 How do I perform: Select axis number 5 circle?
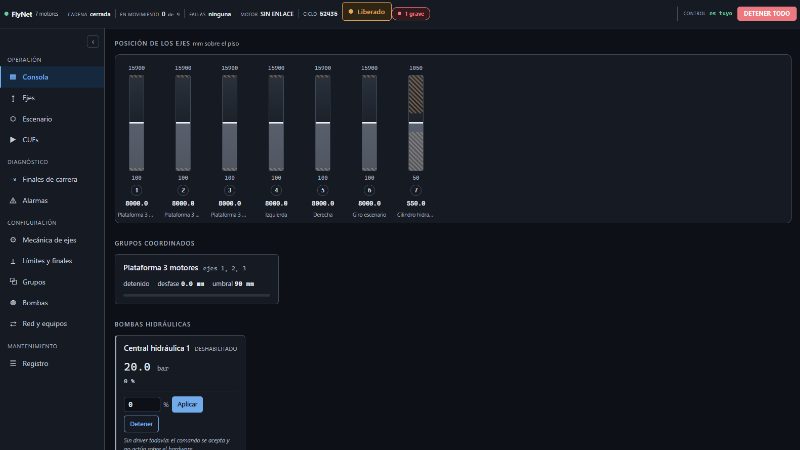(322, 190)
